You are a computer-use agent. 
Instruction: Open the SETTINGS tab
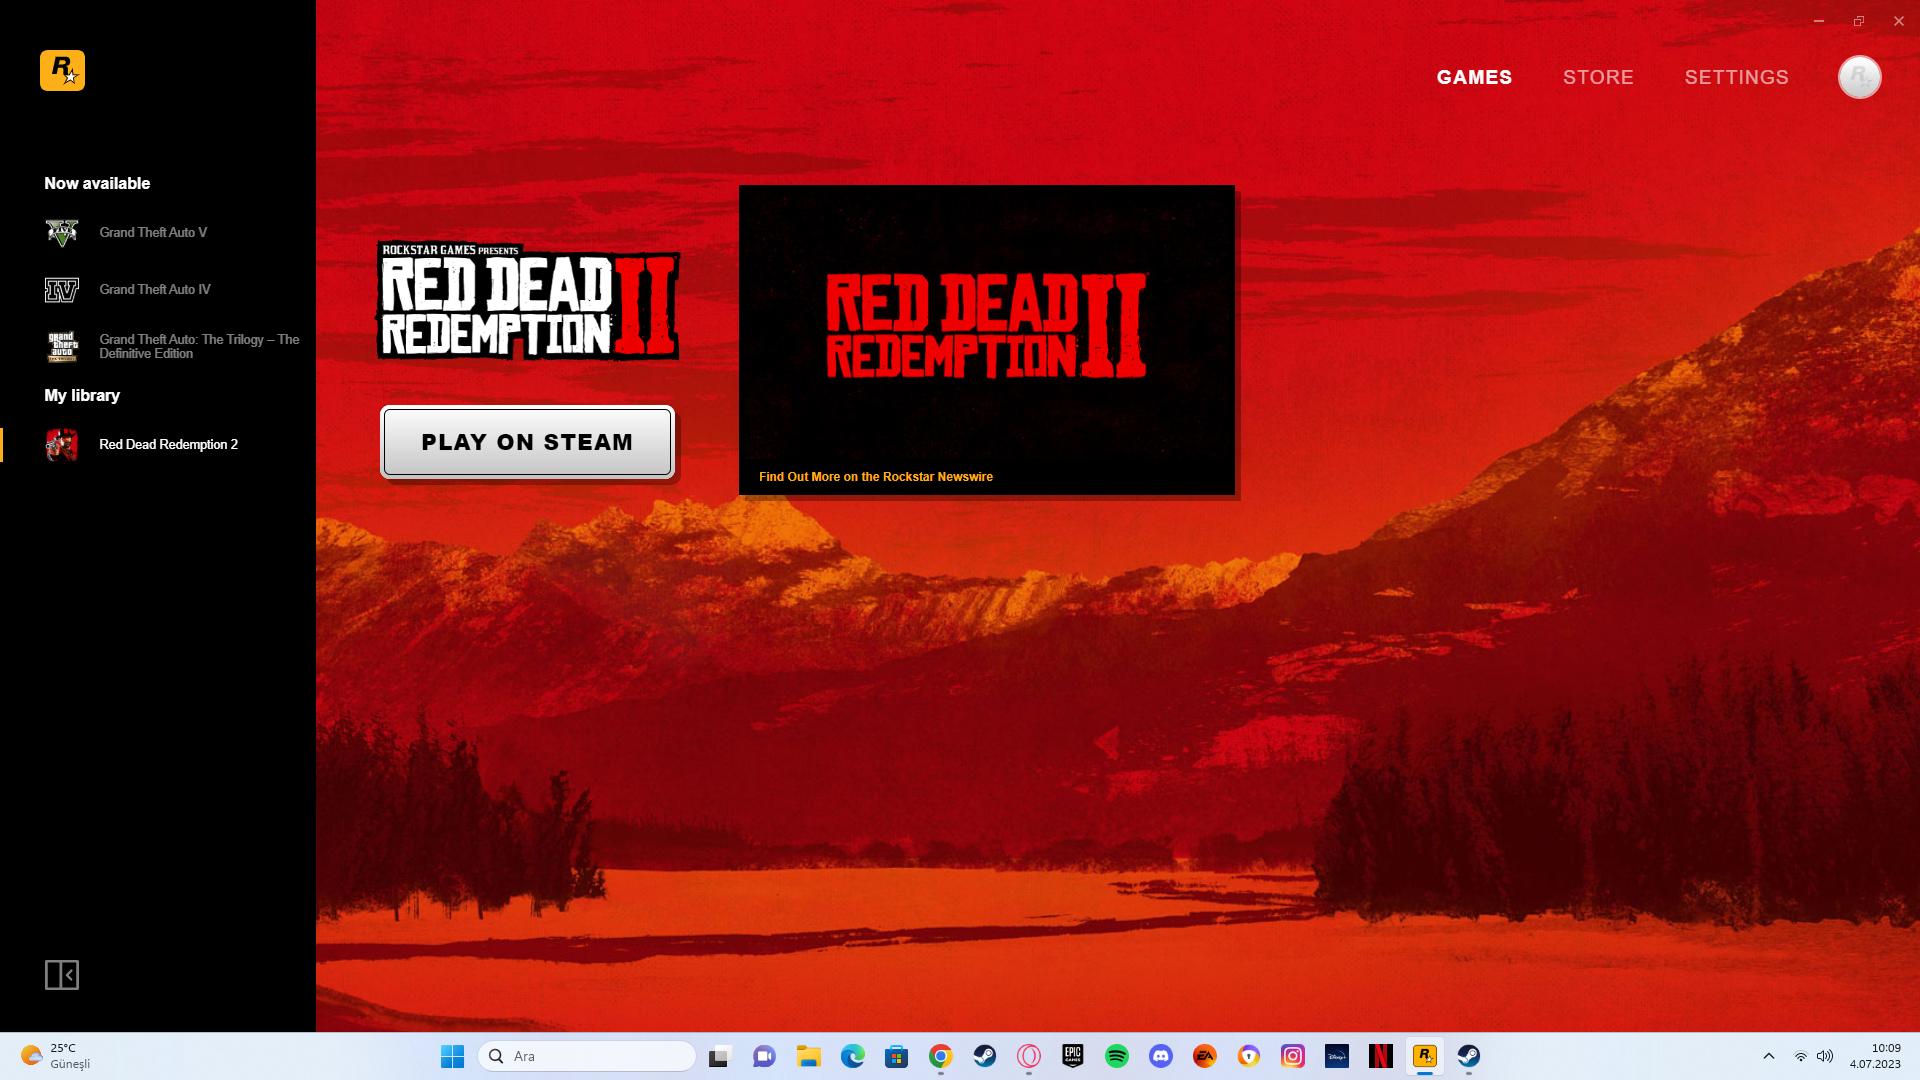1736,77
